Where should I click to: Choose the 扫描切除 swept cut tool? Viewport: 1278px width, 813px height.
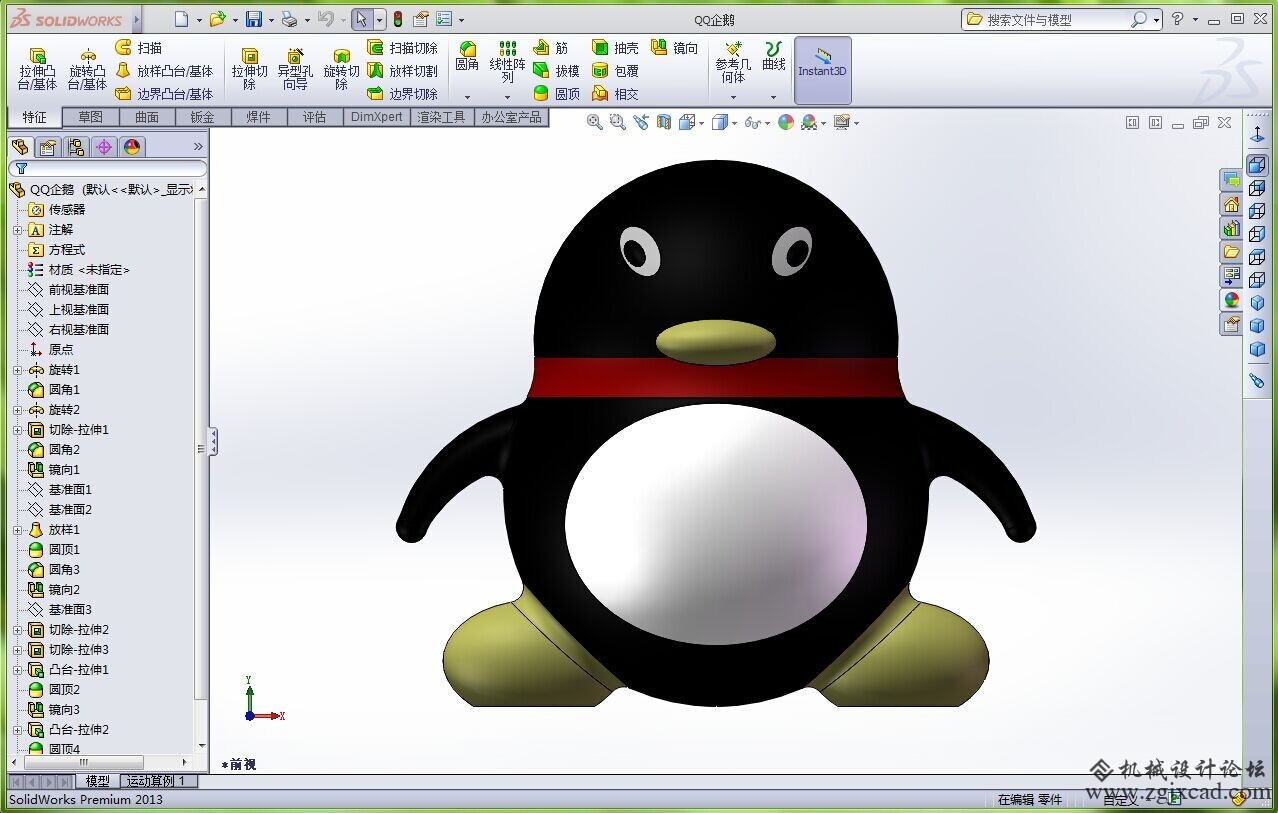click(x=402, y=47)
